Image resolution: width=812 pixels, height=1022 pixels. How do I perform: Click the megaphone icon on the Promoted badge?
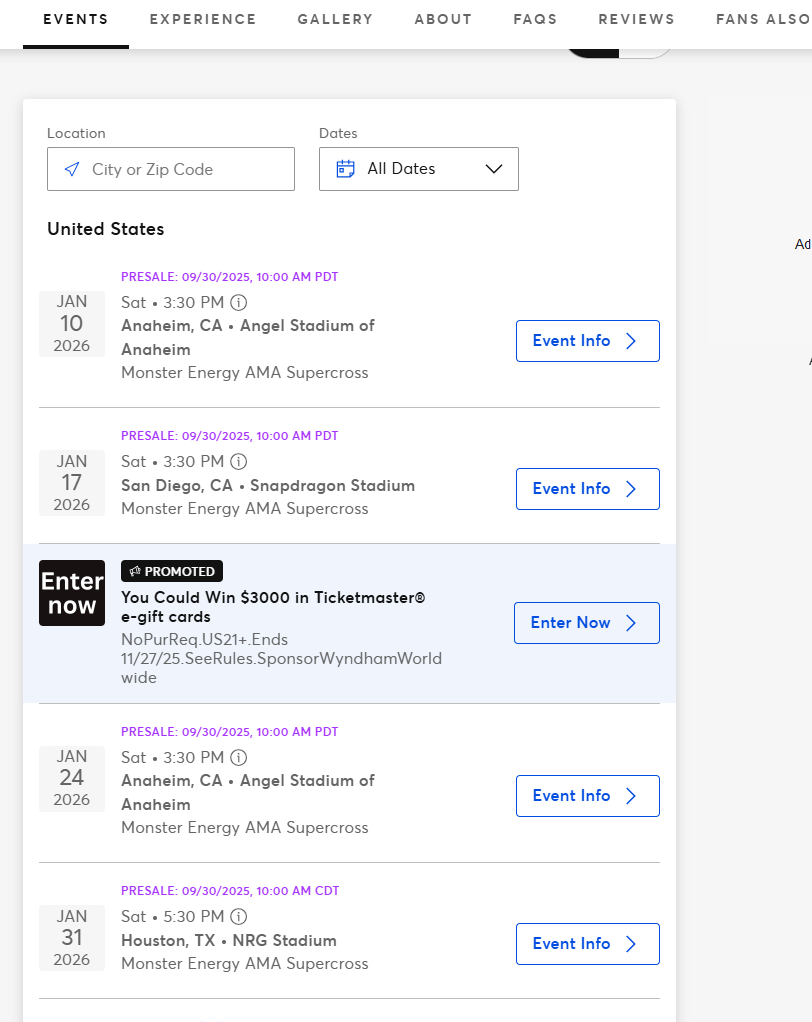click(x=135, y=572)
